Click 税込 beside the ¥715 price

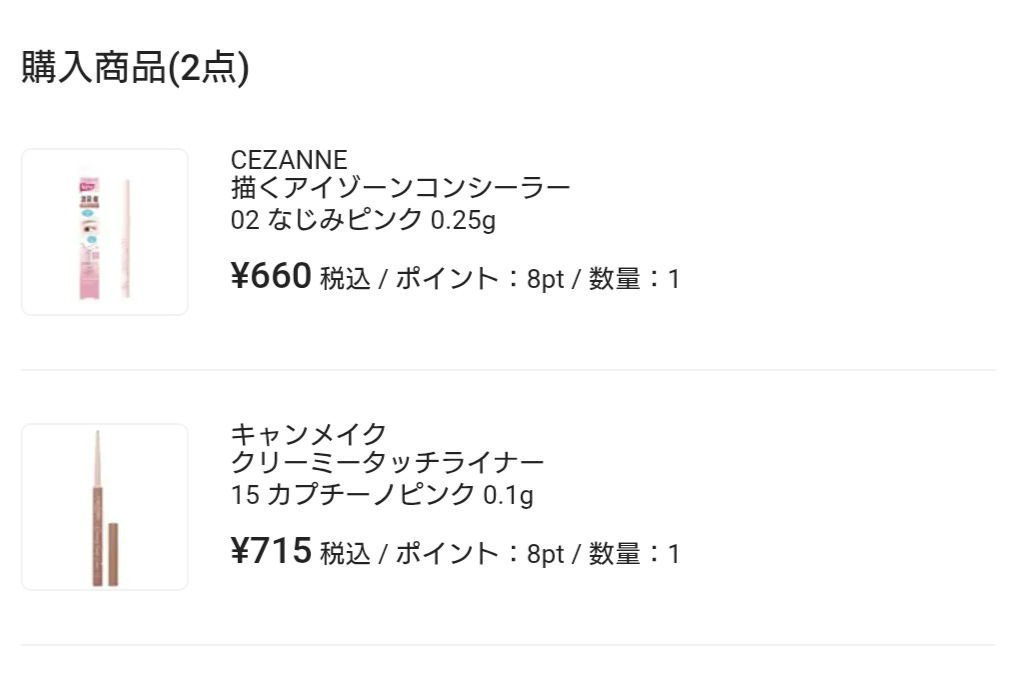[x=345, y=554]
